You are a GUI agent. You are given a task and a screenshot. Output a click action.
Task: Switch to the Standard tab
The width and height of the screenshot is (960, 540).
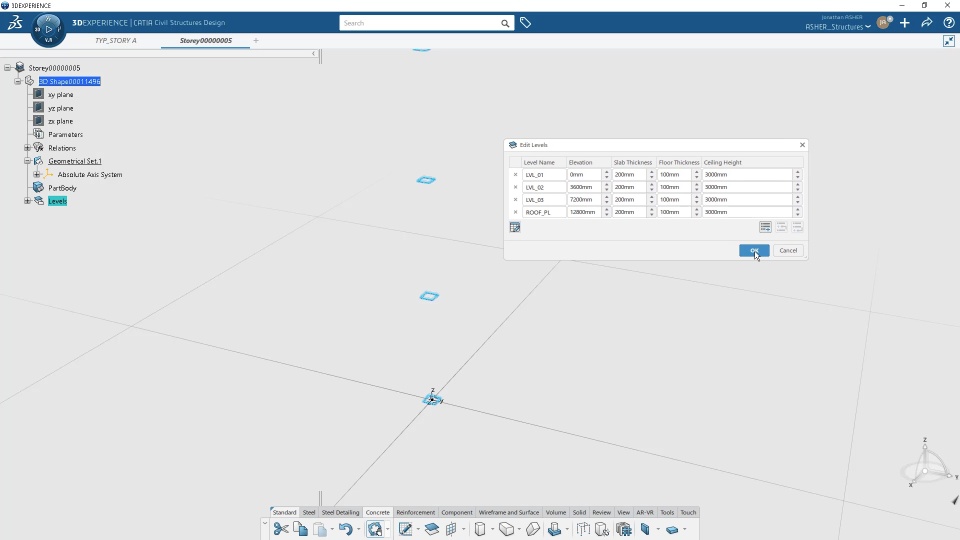(284, 512)
